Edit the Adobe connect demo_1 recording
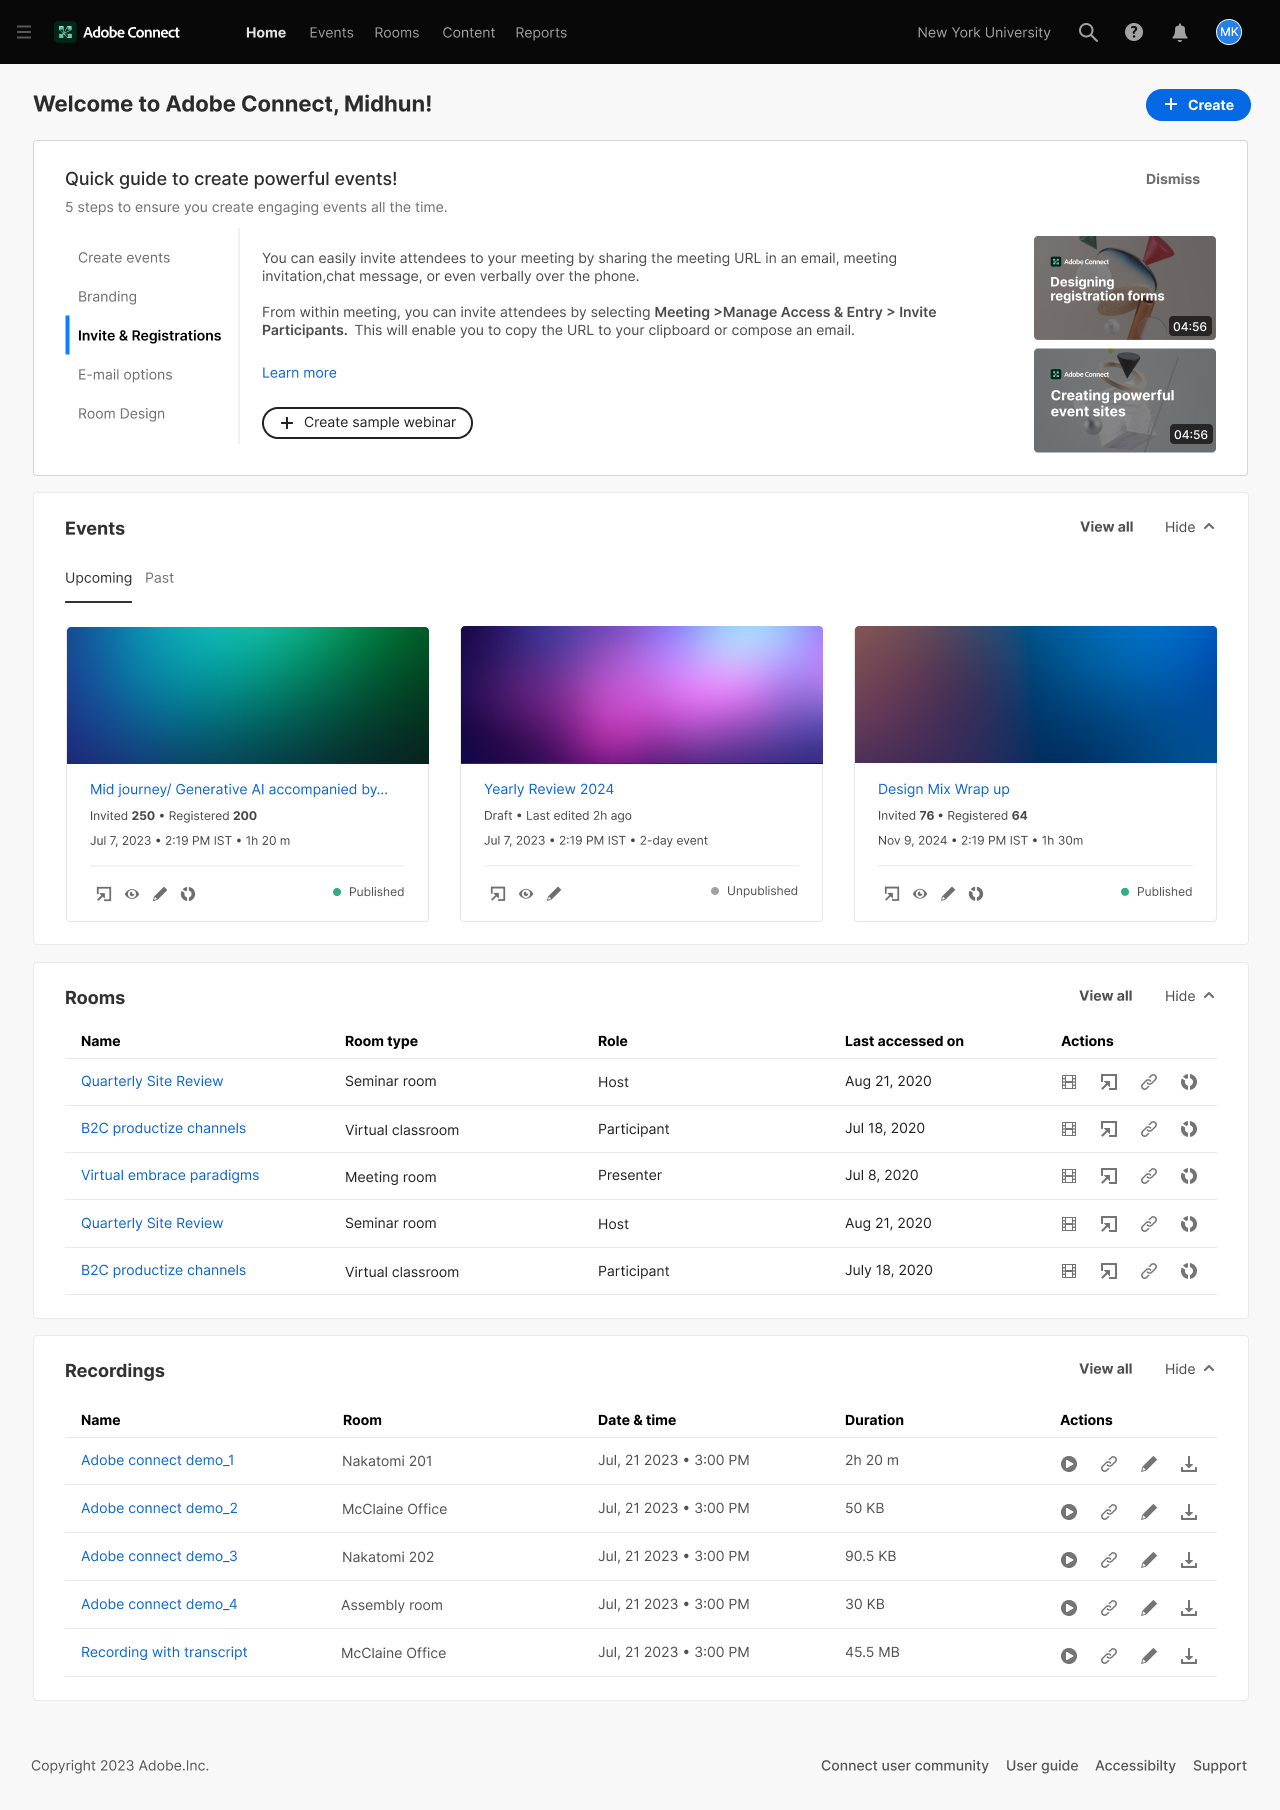Viewport: 1280px width, 1810px height. tap(1149, 1464)
